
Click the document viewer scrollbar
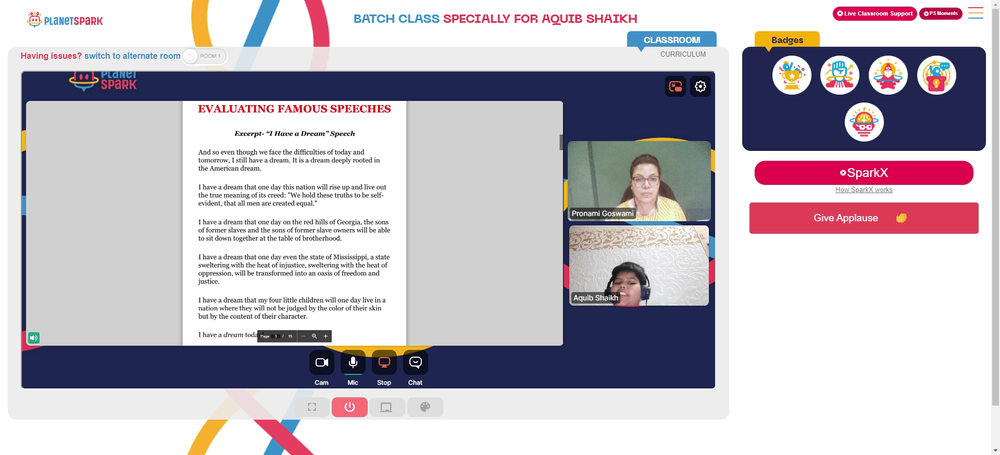[x=561, y=143]
